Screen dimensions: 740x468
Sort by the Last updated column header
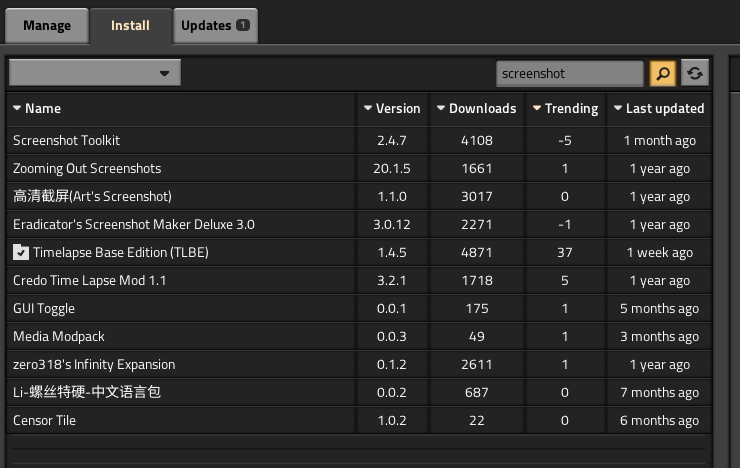click(x=659, y=109)
